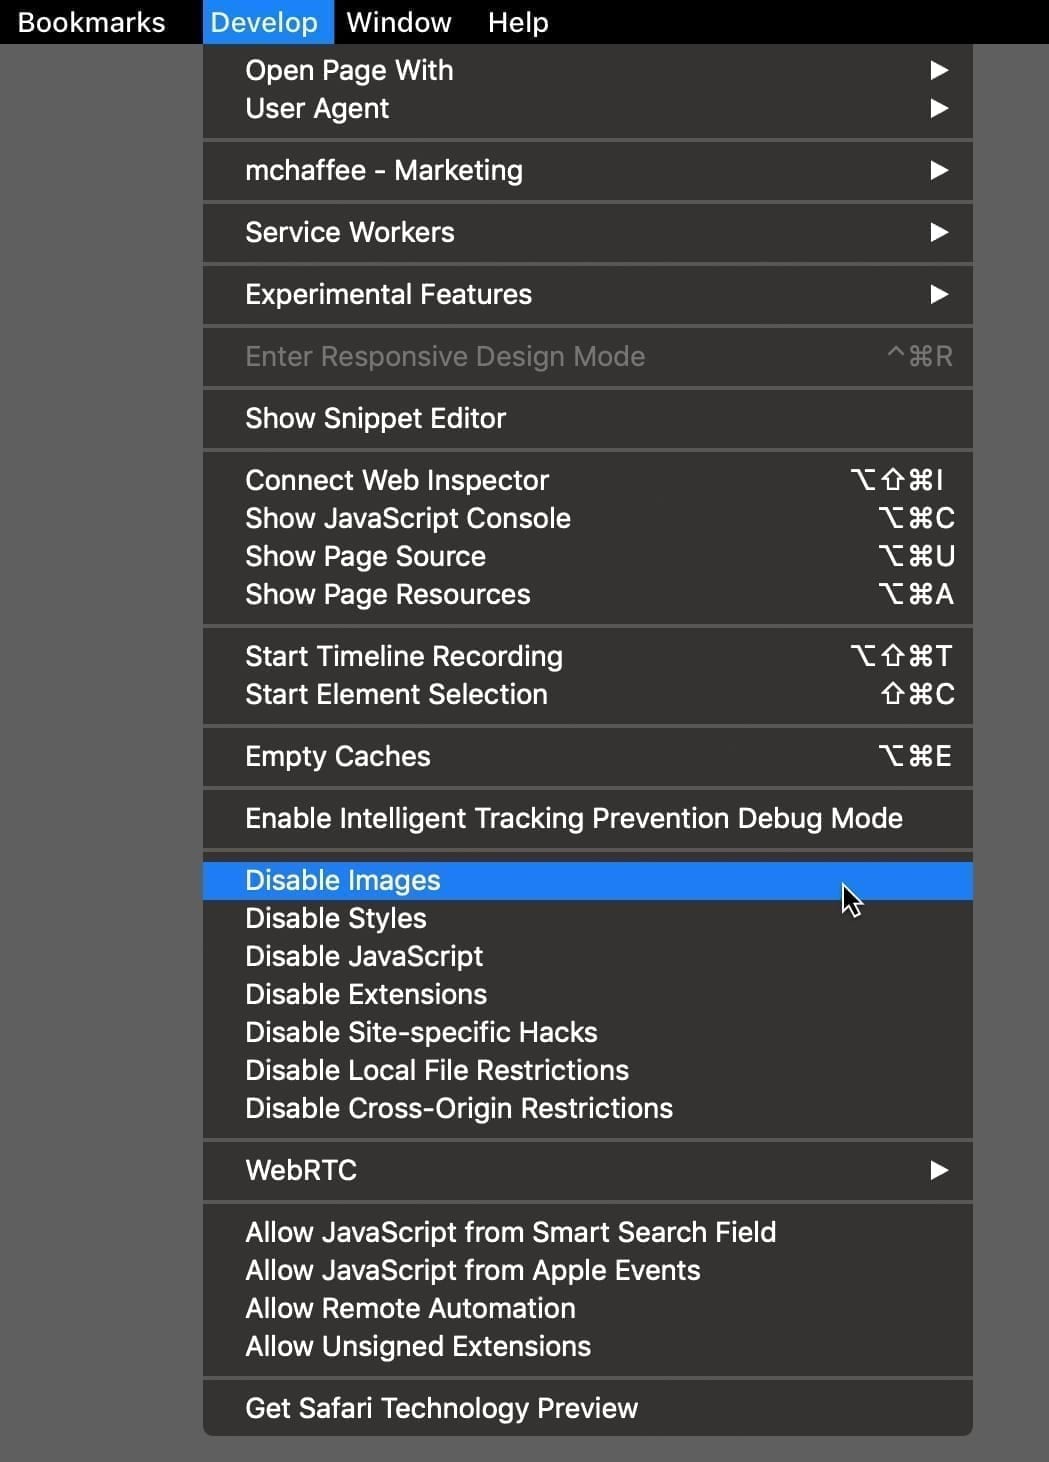Screen dimensions: 1049x1462
Task: Open Experimental Features submenu
Action: point(388,294)
